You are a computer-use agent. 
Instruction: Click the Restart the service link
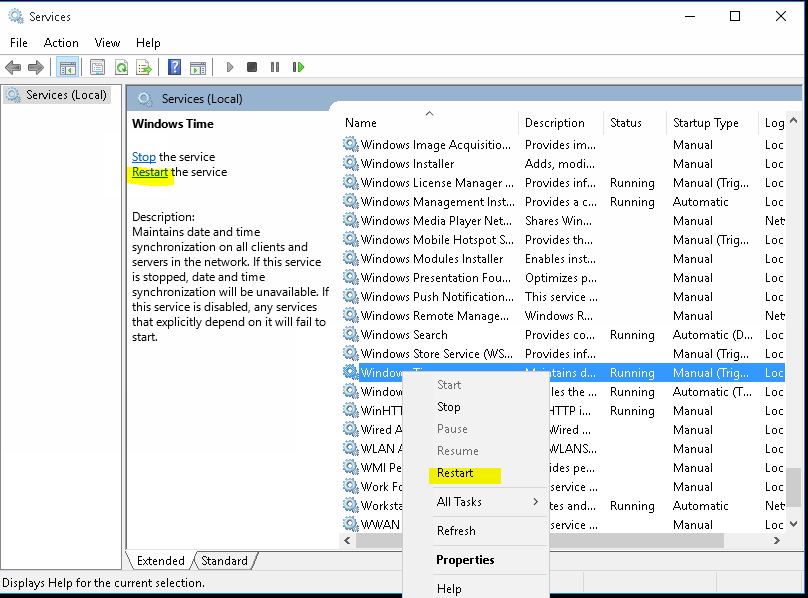click(150, 172)
